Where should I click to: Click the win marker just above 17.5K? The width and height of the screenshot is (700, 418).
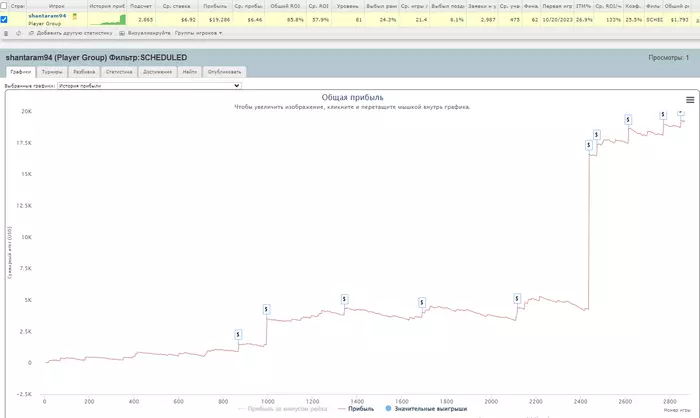[596, 134]
